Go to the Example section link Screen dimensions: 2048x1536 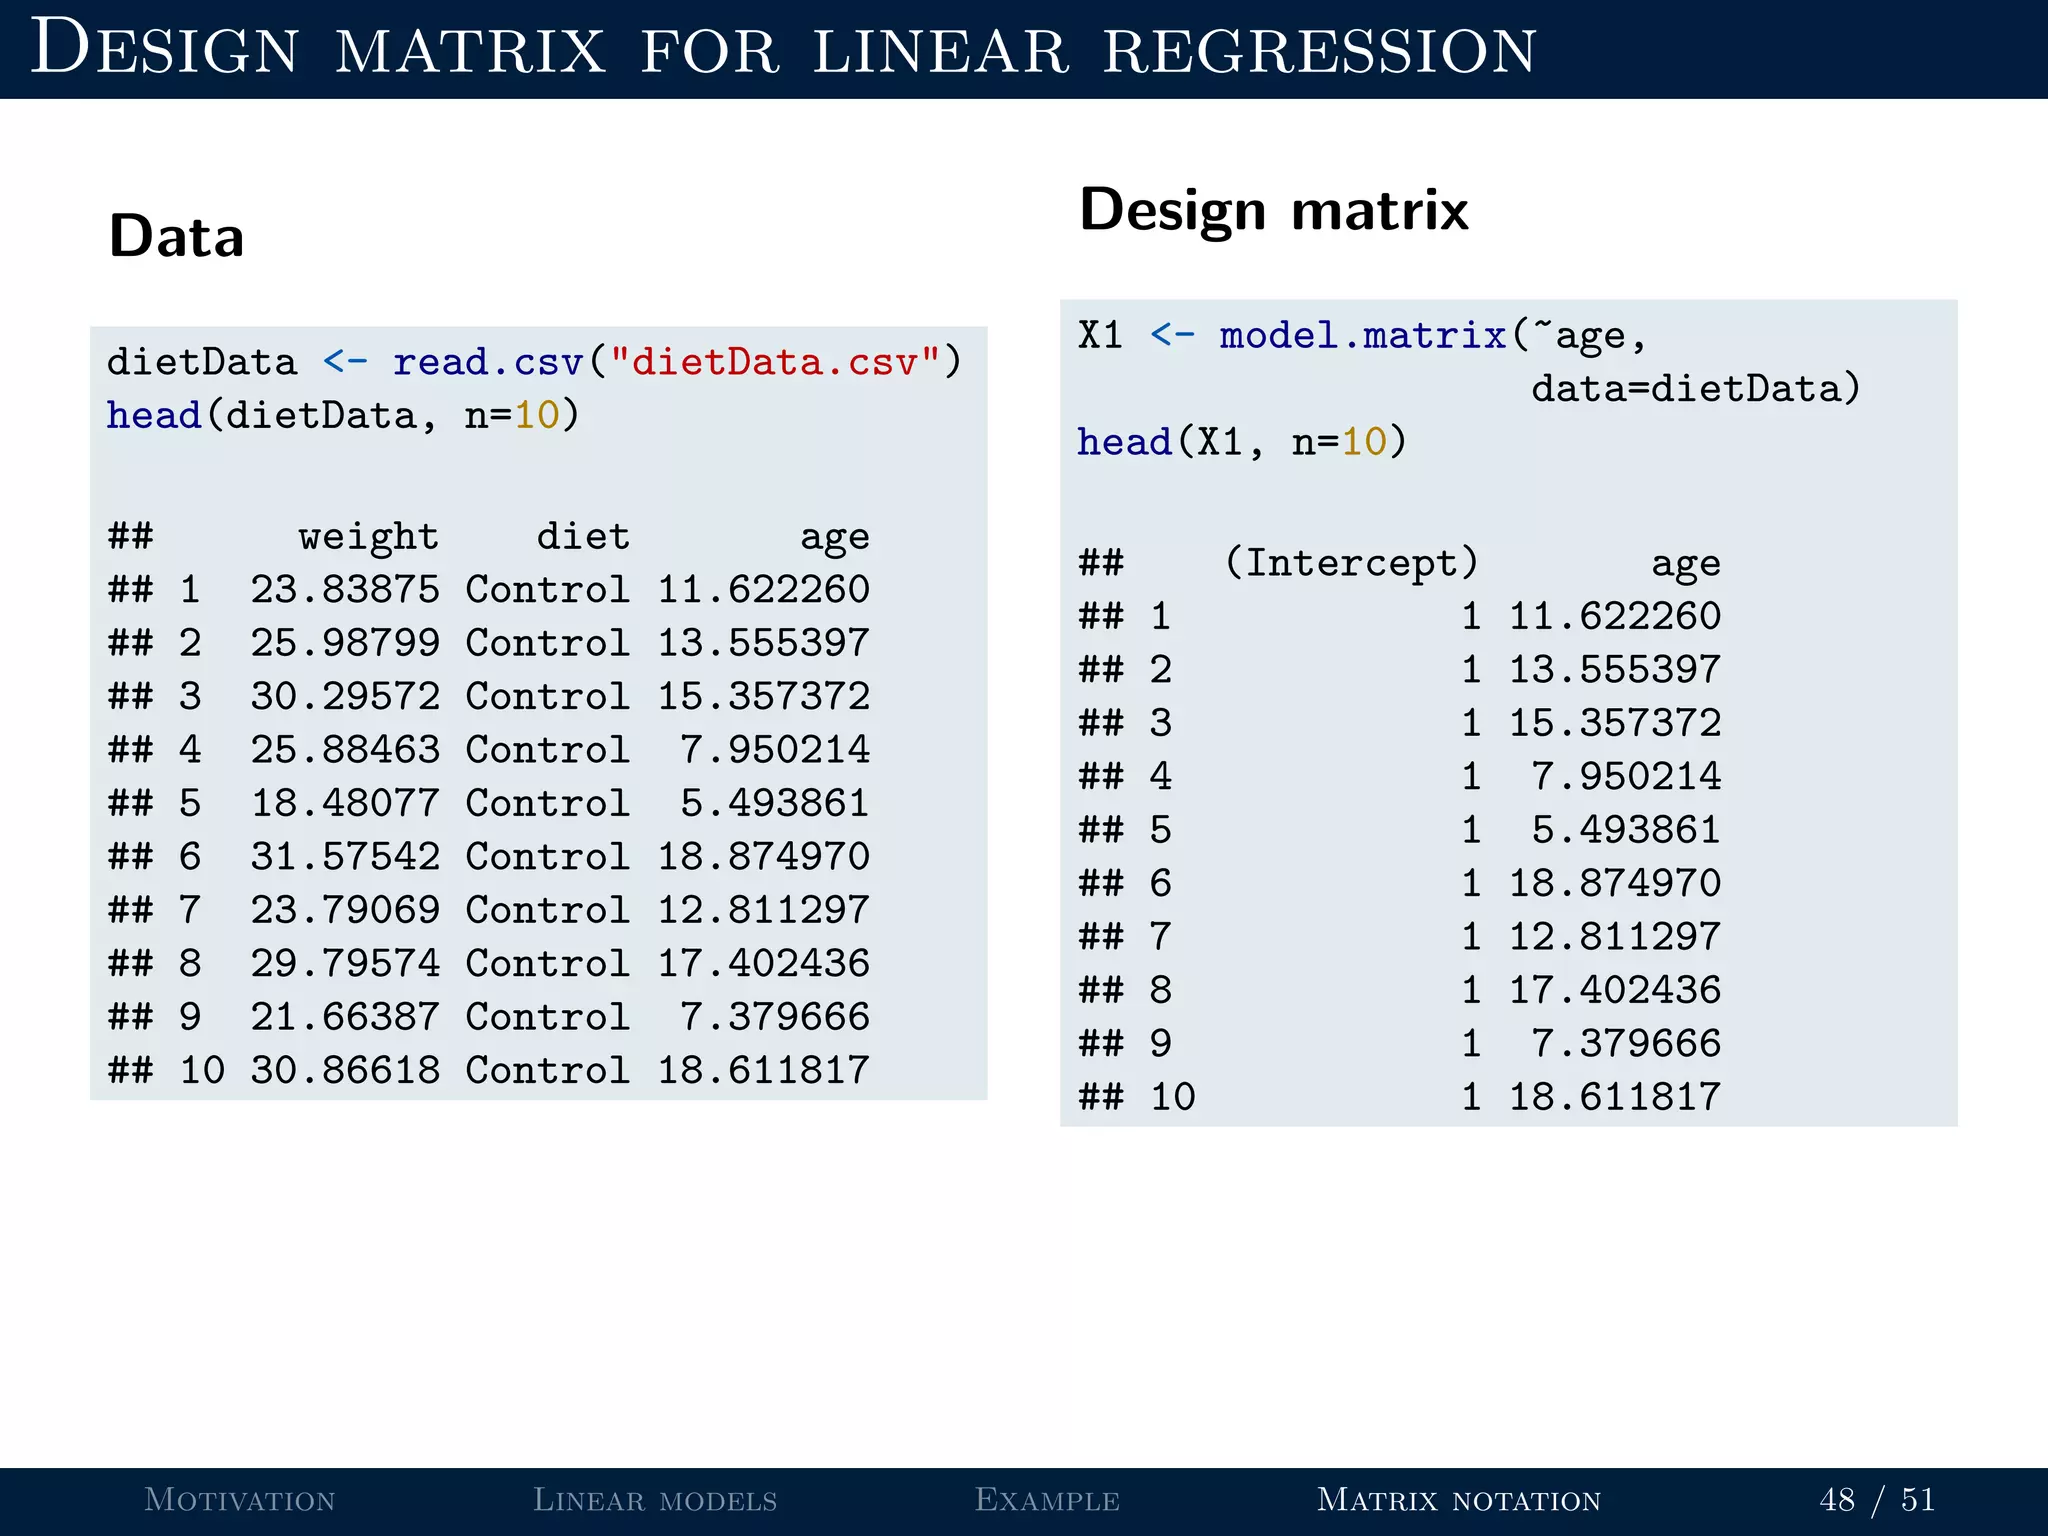[x=1047, y=1499]
